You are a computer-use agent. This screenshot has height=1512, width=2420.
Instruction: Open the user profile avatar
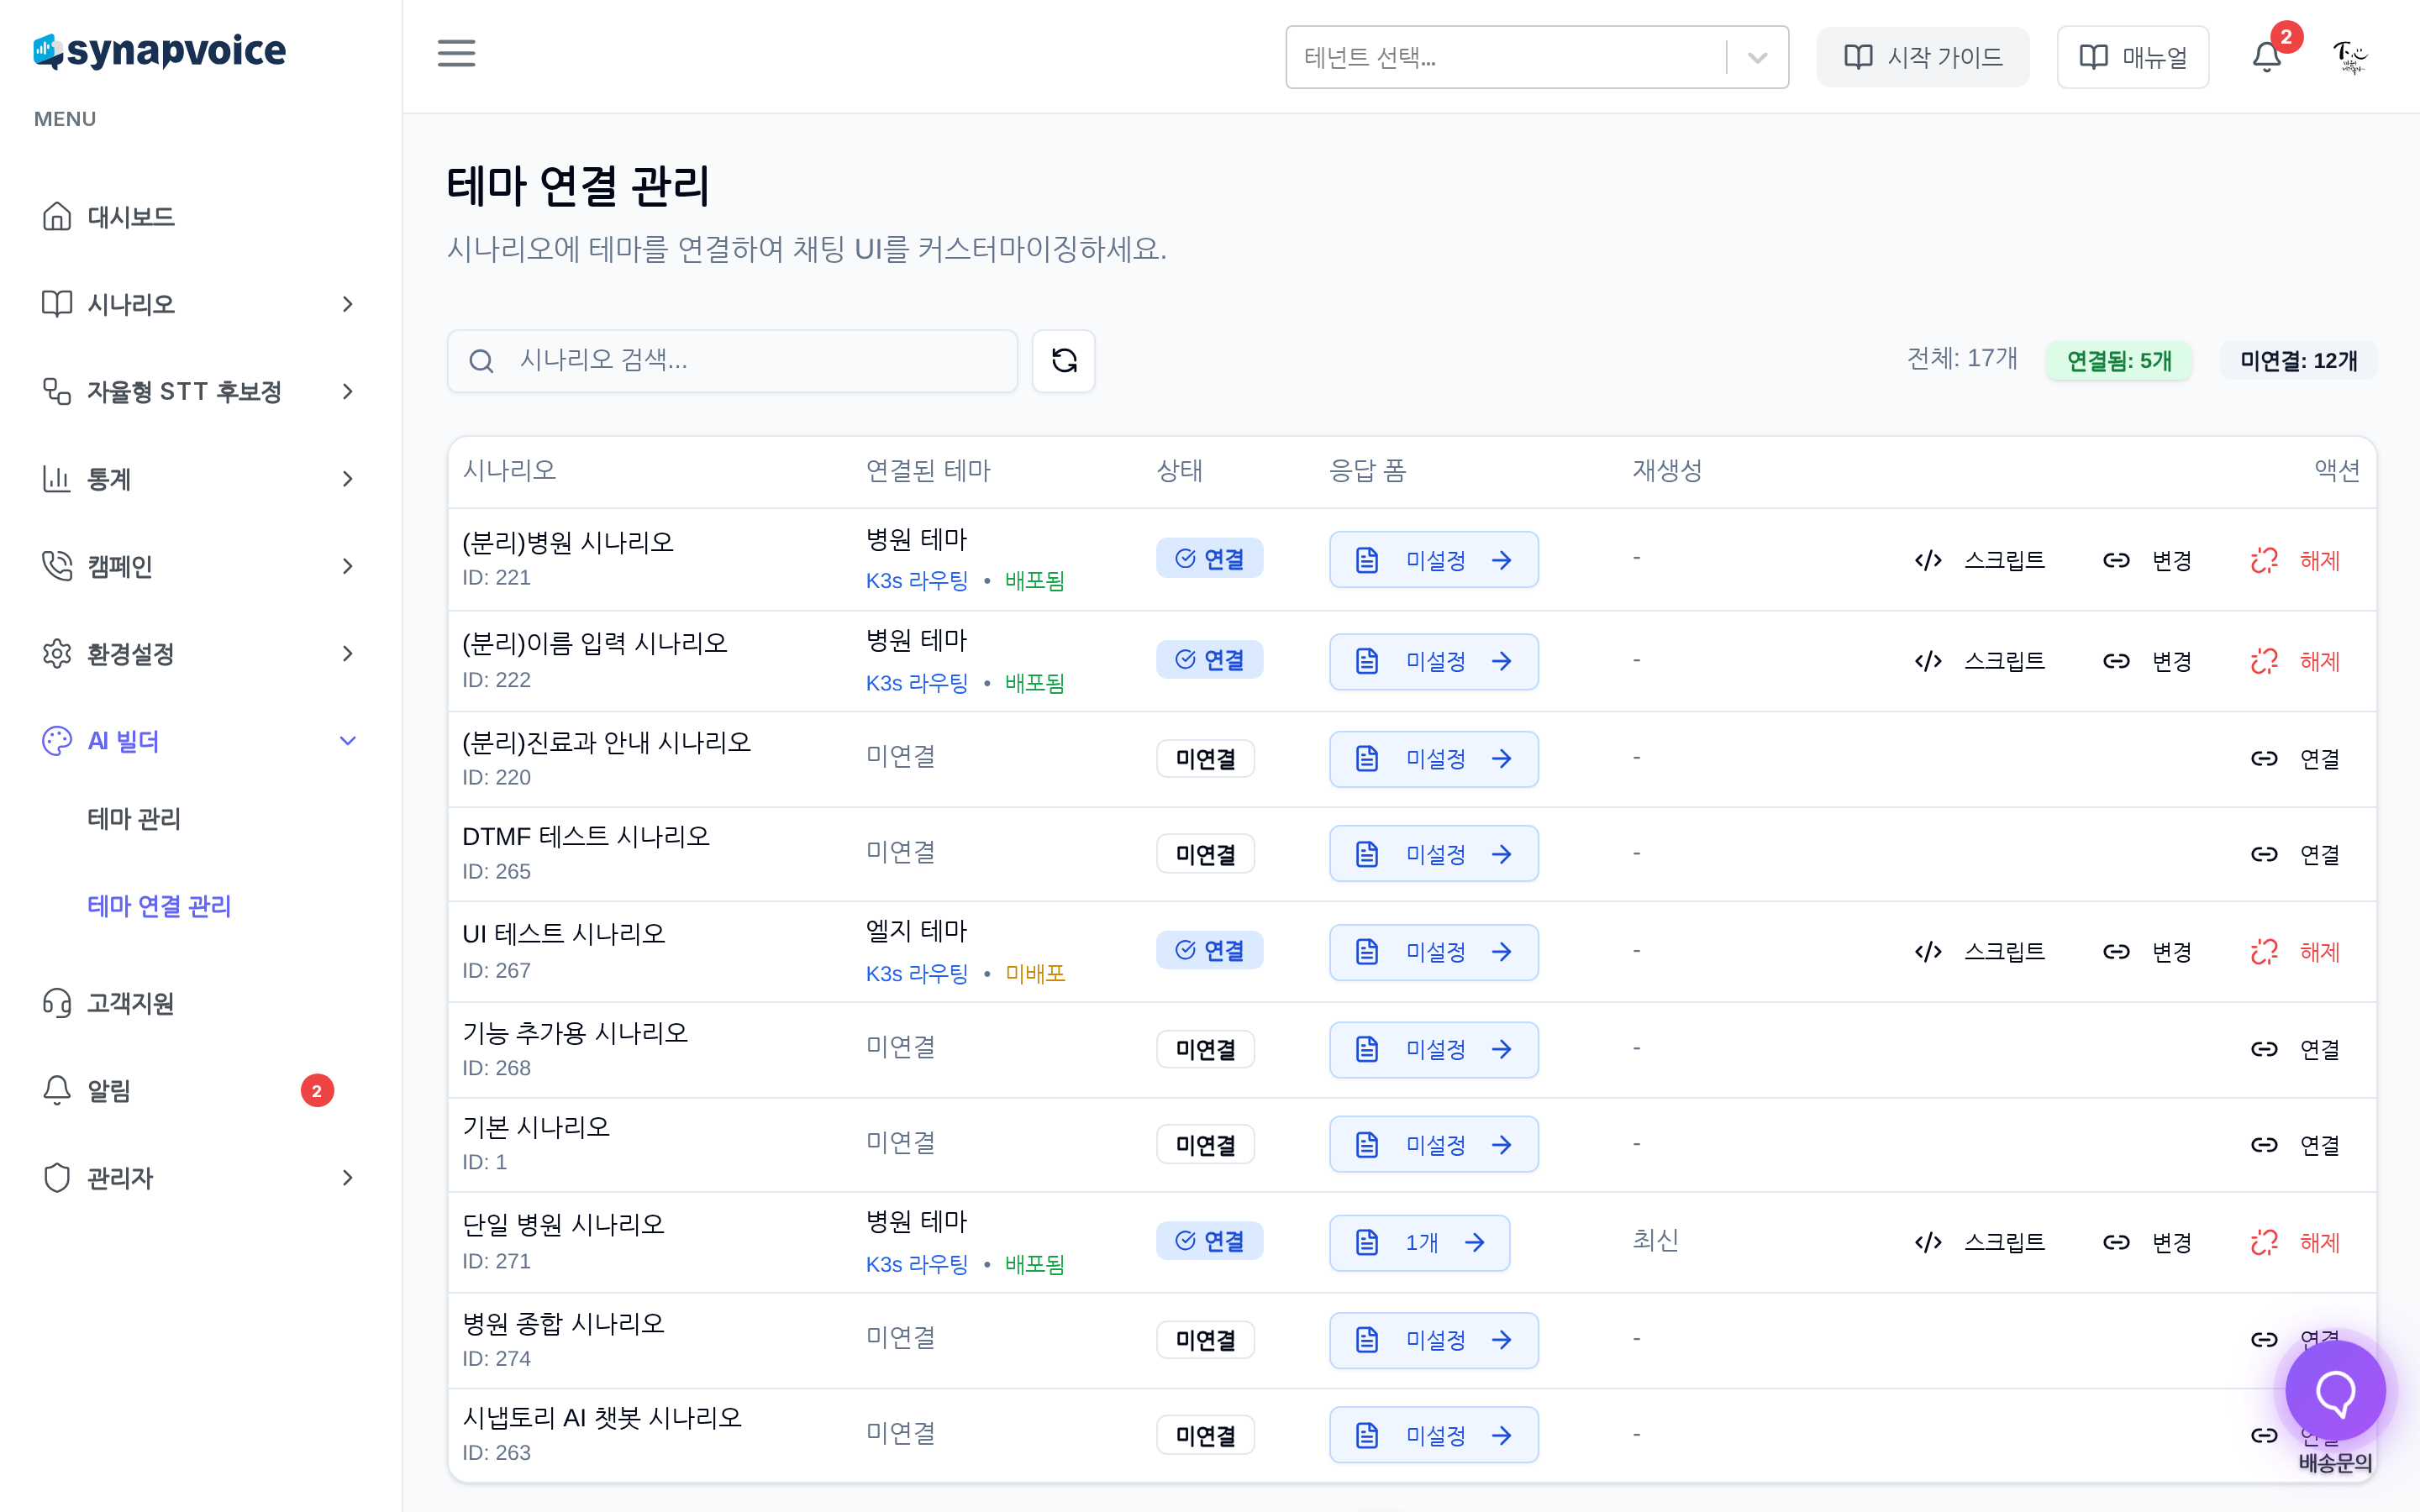click(2351, 57)
